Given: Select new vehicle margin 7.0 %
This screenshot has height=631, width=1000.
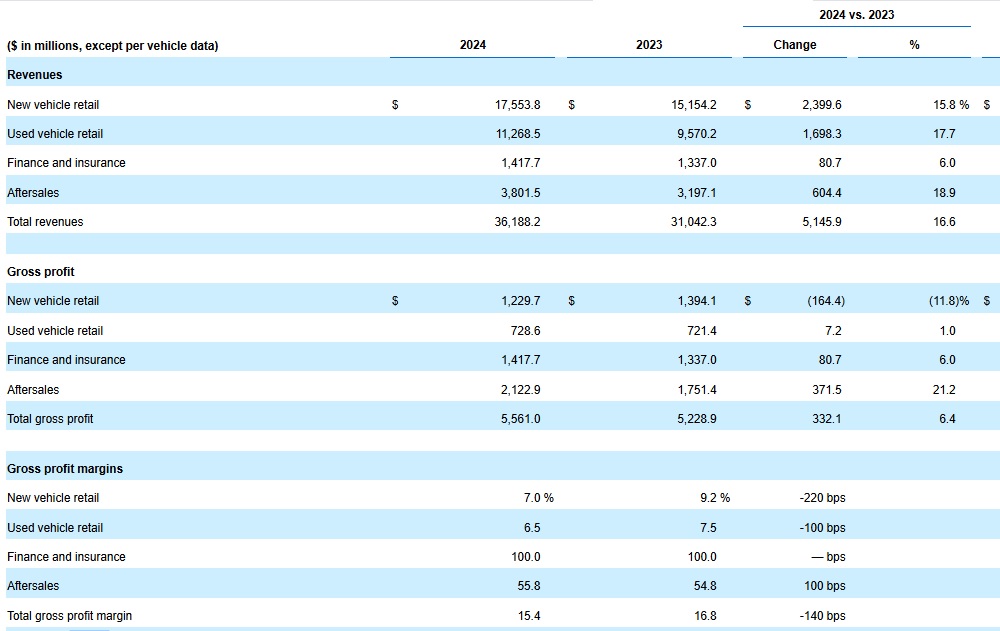Looking at the screenshot, I should pyautogui.click(x=539, y=498).
